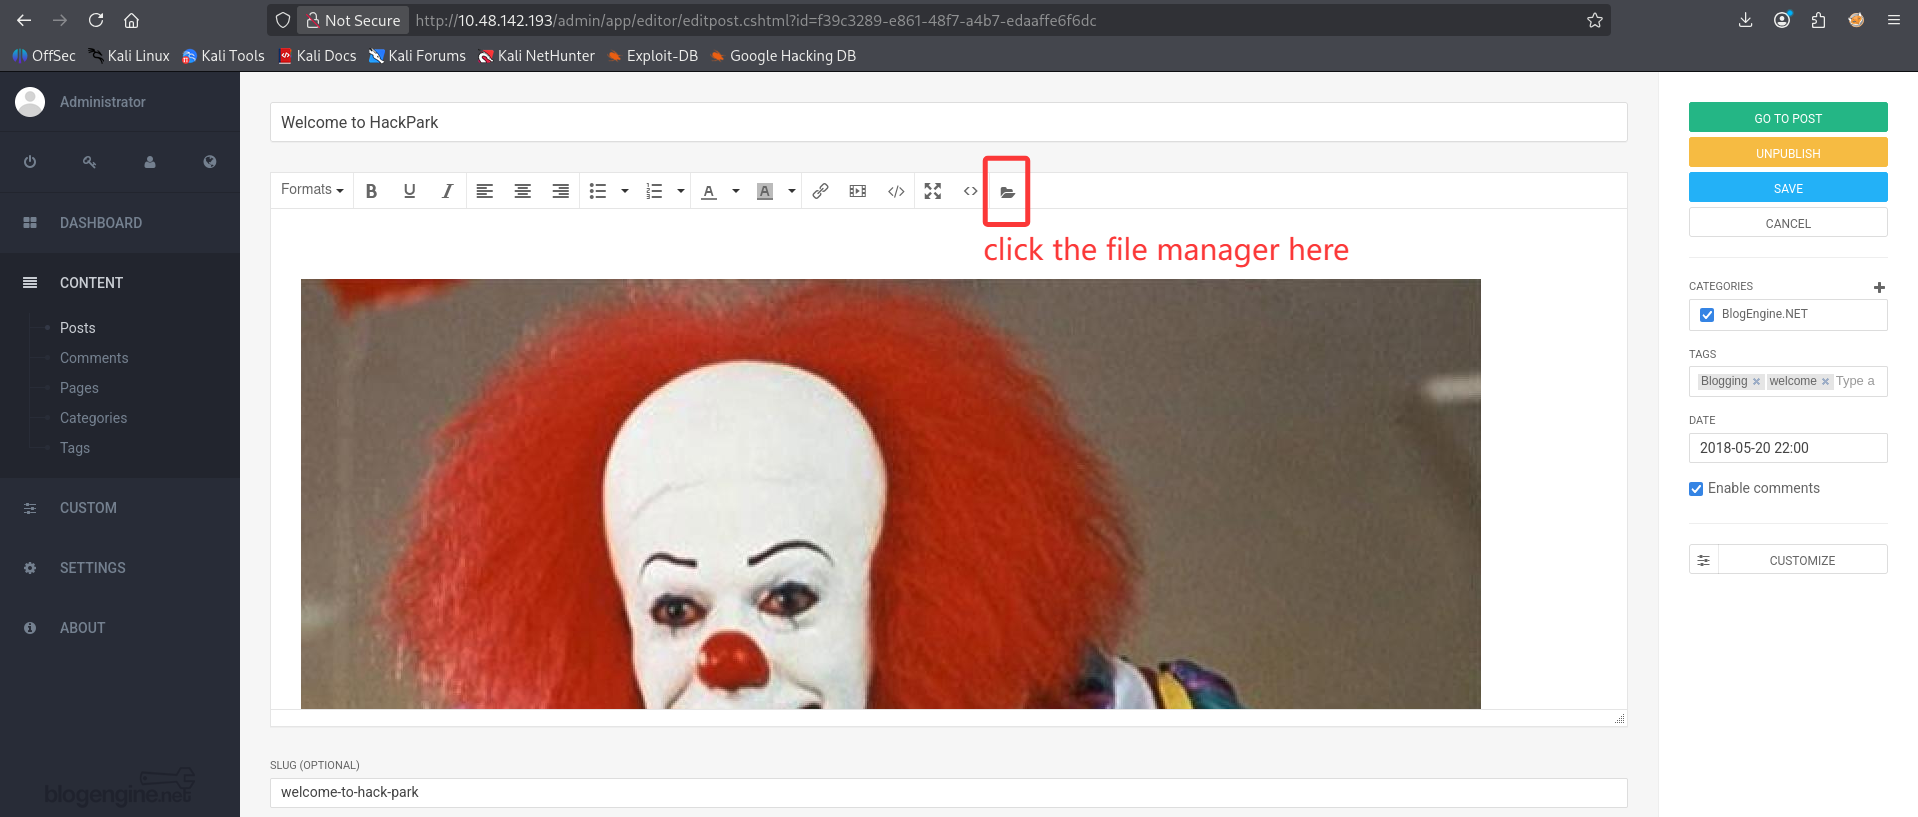Click the tags input field
The height and width of the screenshot is (817, 1918).
(x=1858, y=381)
